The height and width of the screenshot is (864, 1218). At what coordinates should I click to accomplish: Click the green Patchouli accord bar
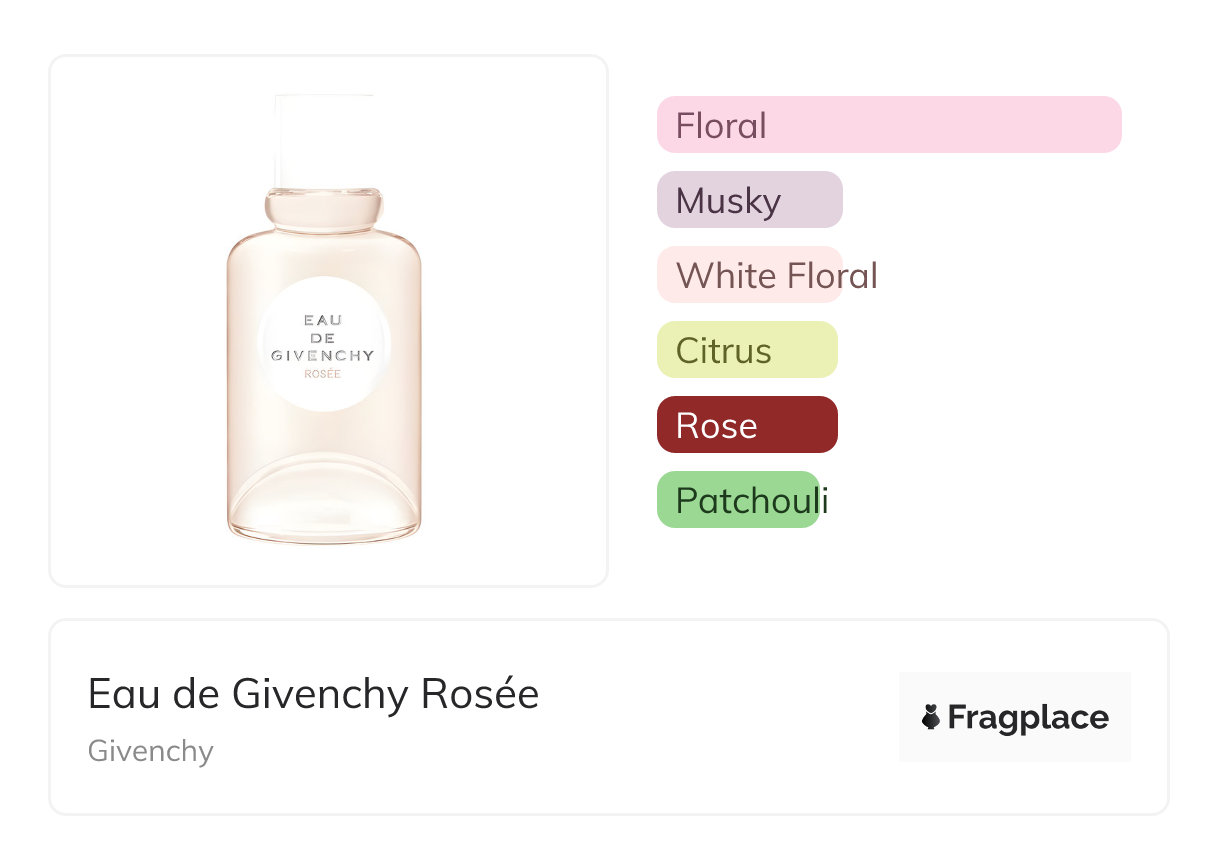738,500
